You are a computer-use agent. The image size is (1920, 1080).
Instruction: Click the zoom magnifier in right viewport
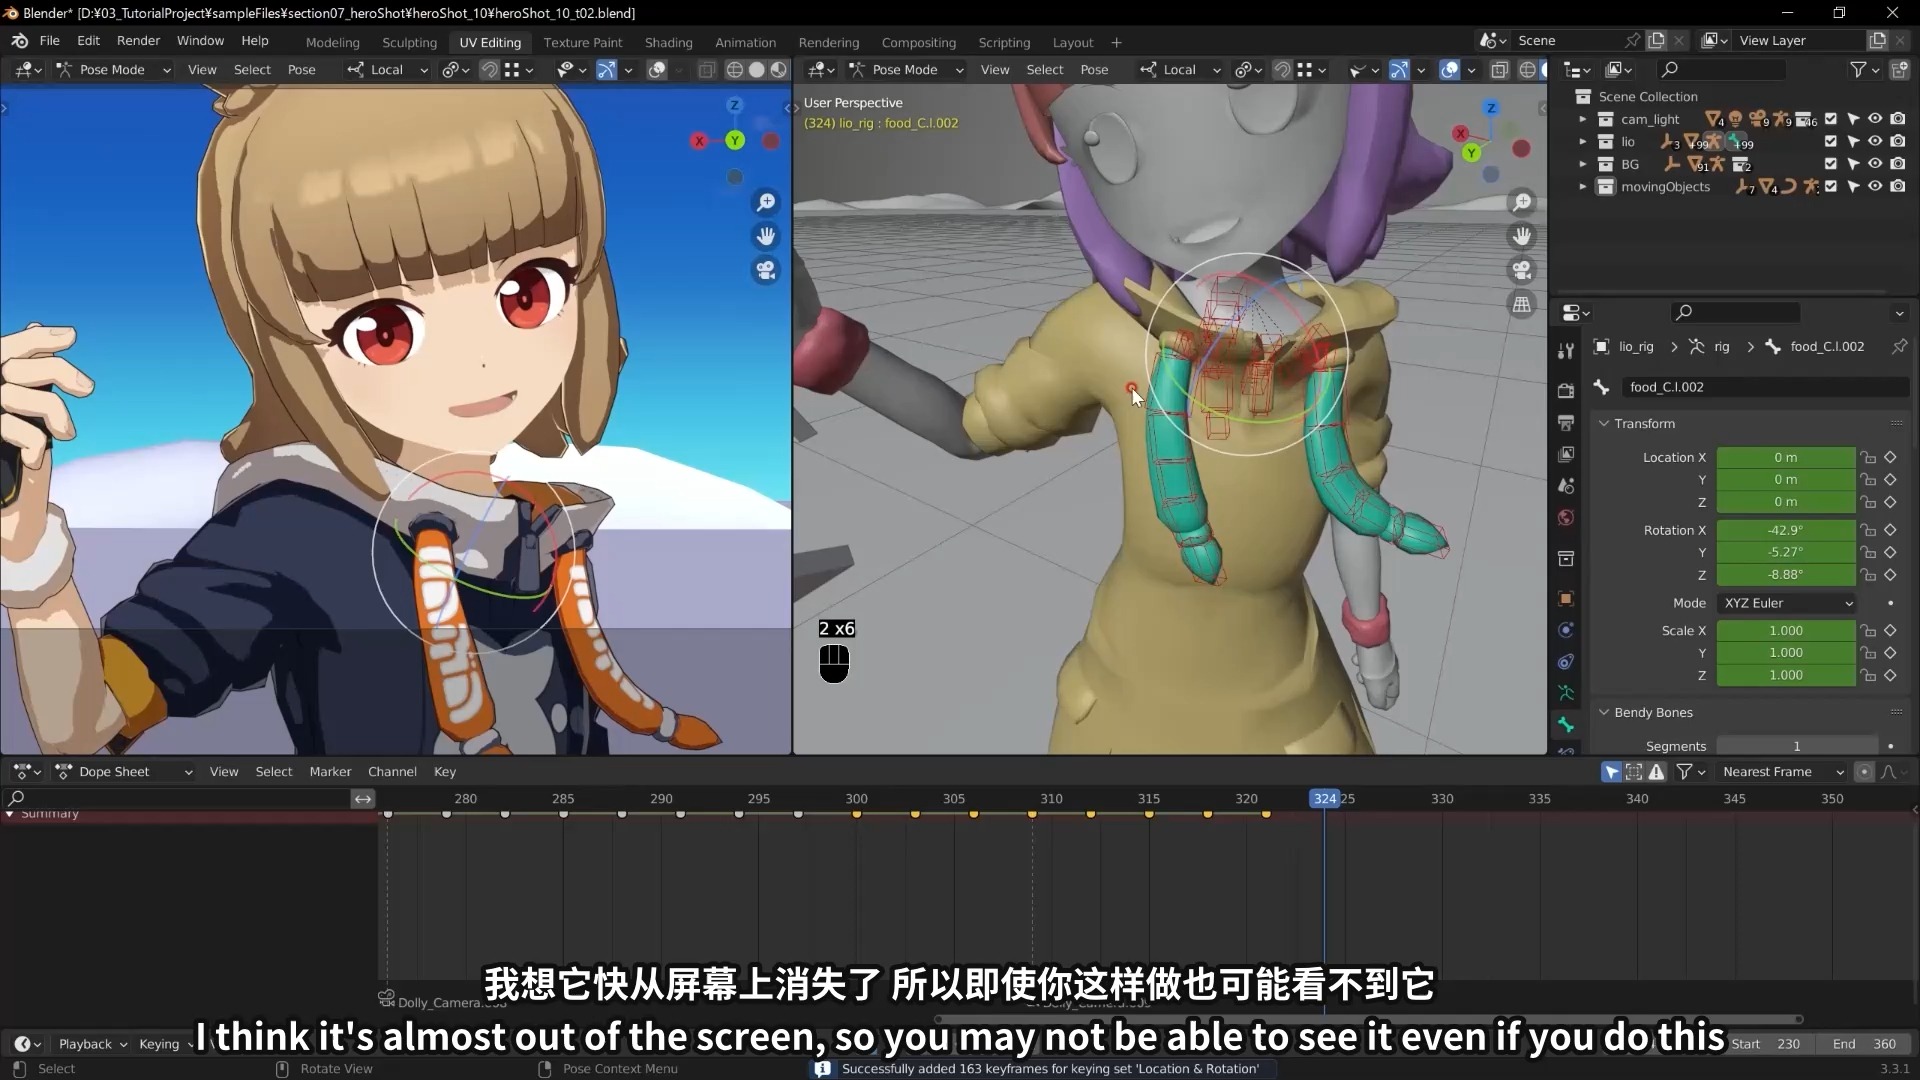1522,202
